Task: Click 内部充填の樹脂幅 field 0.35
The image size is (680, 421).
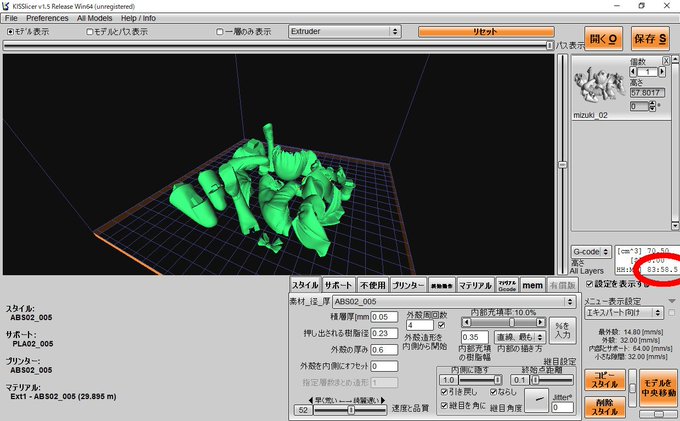Action: click(474, 337)
